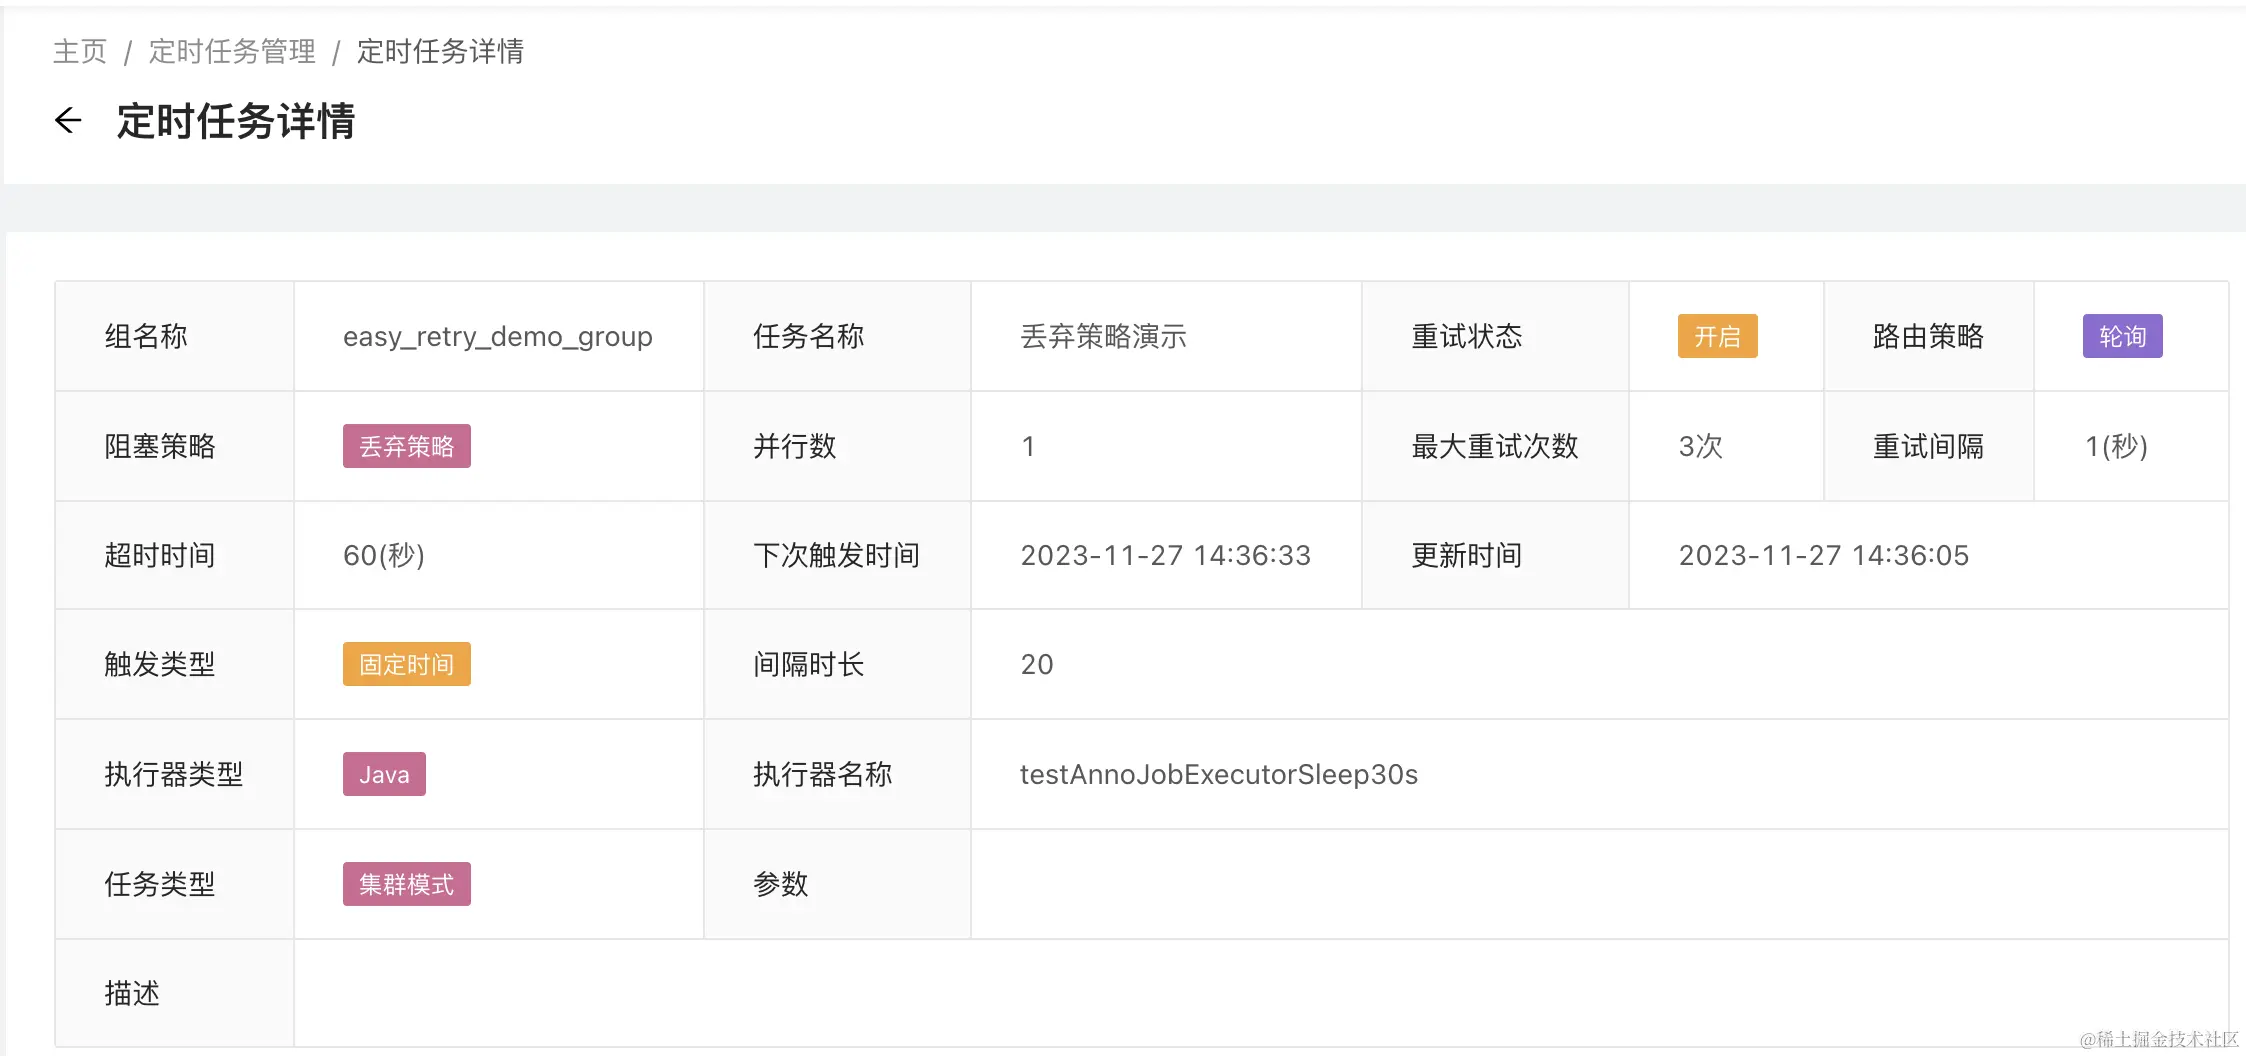Click the 阻塞策略 label cell

[x=174, y=446]
